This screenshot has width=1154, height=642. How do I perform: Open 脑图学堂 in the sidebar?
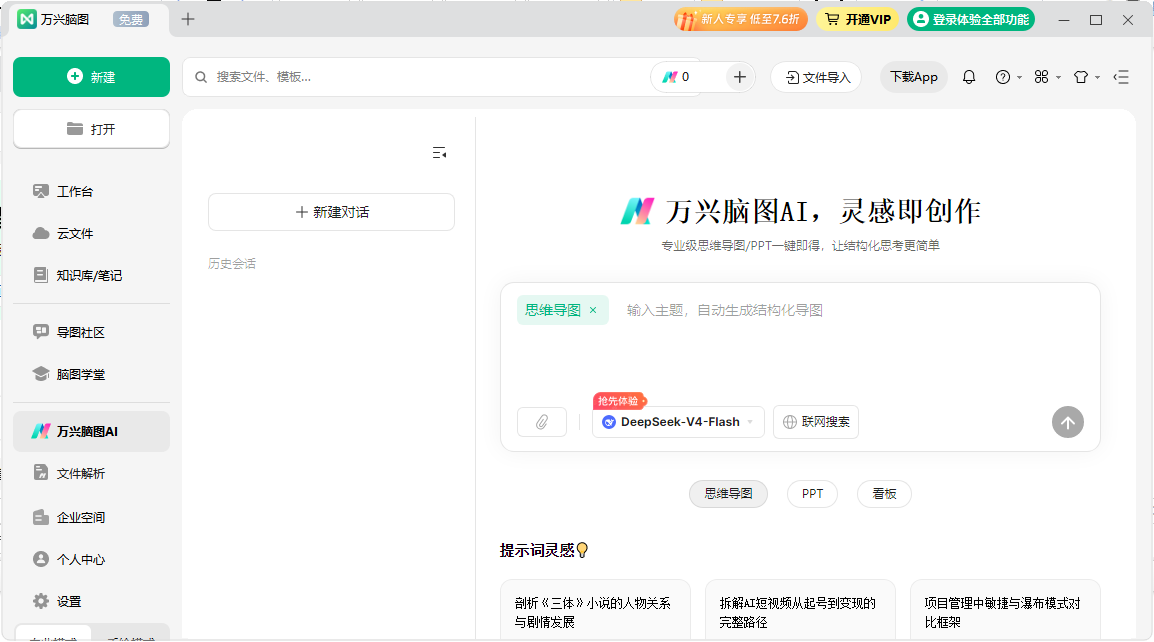click(91, 374)
